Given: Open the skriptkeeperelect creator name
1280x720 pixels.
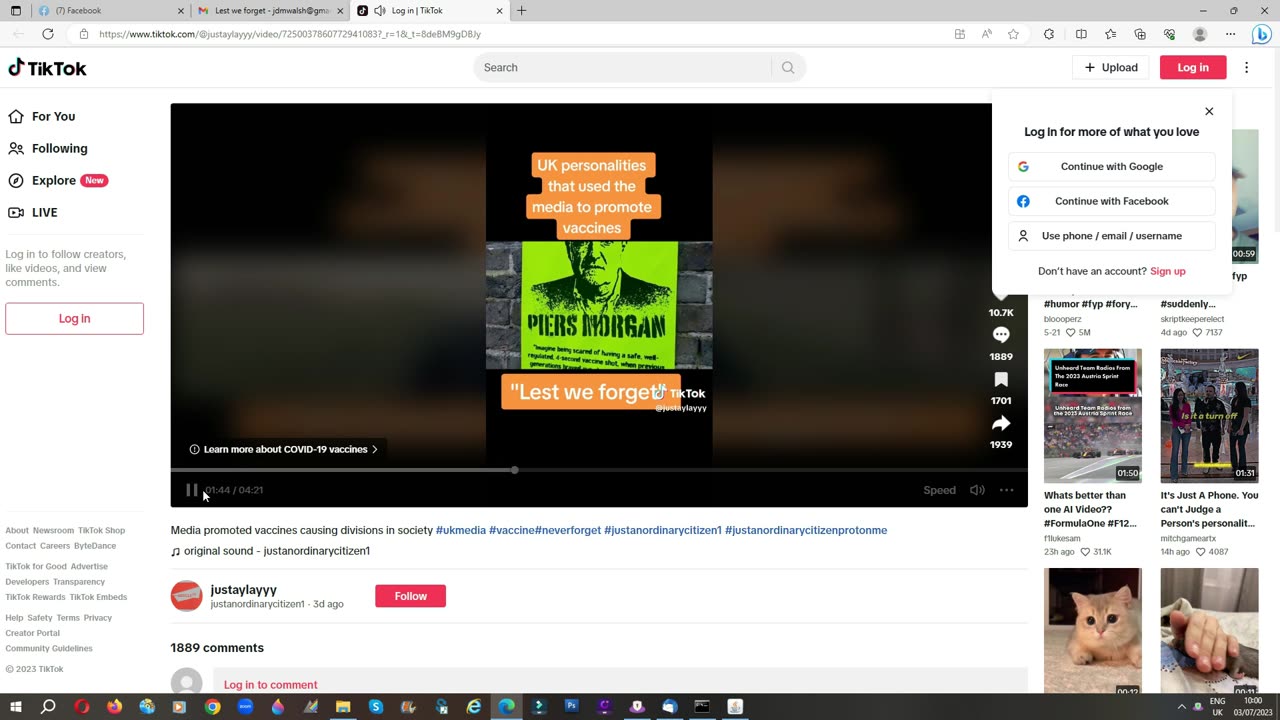Looking at the screenshot, I should click(1192, 319).
